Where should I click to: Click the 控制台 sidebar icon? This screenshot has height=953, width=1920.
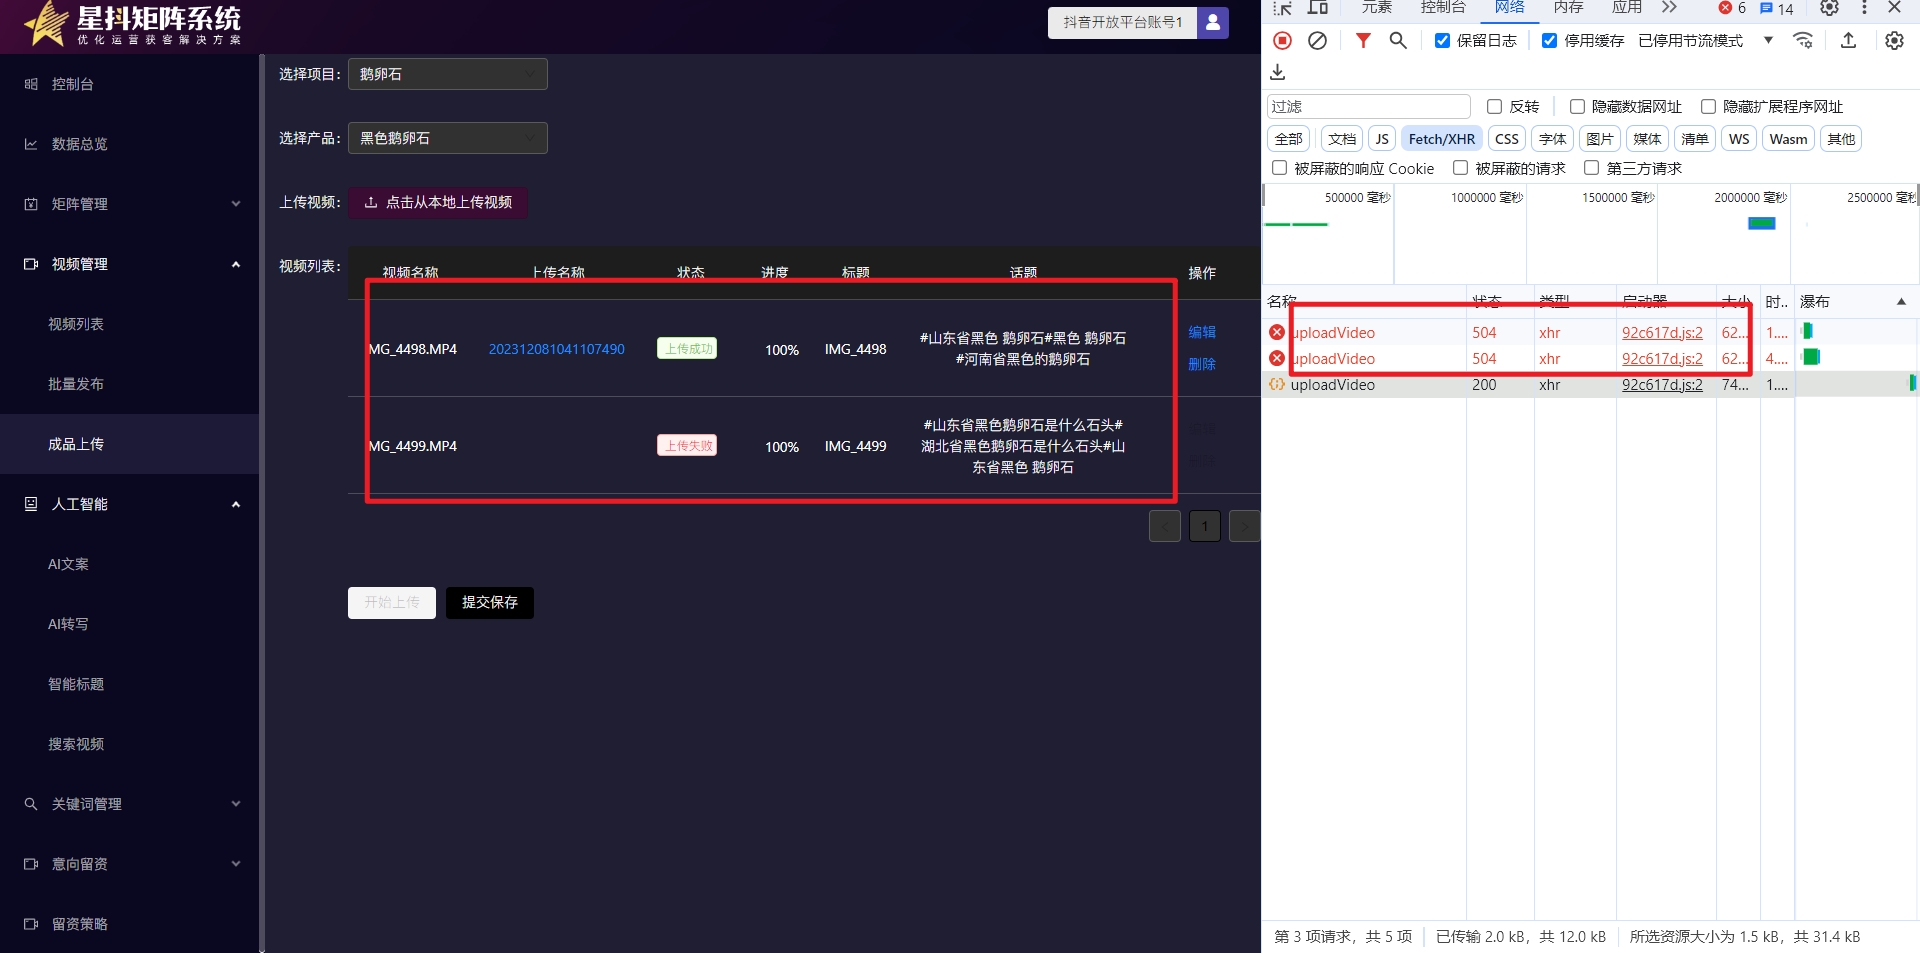pyautogui.click(x=31, y=84)
